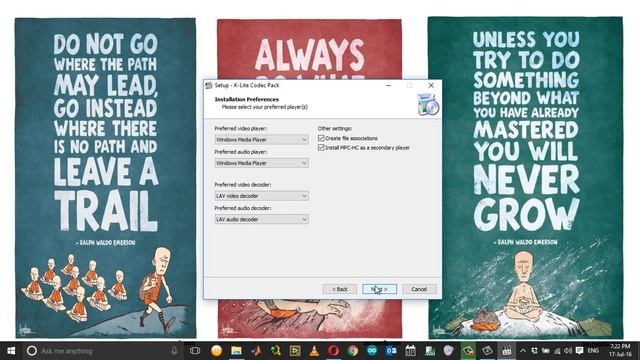Click the 'Preferred video decoder:' label
Viewport: 640px width, 360px height.
coord(242,184)
